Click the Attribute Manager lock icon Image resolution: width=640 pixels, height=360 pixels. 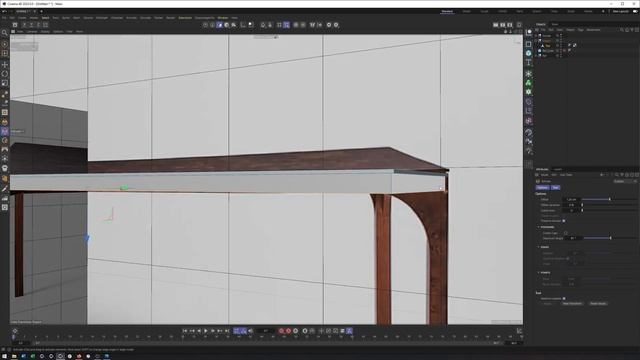click(627, 175)
